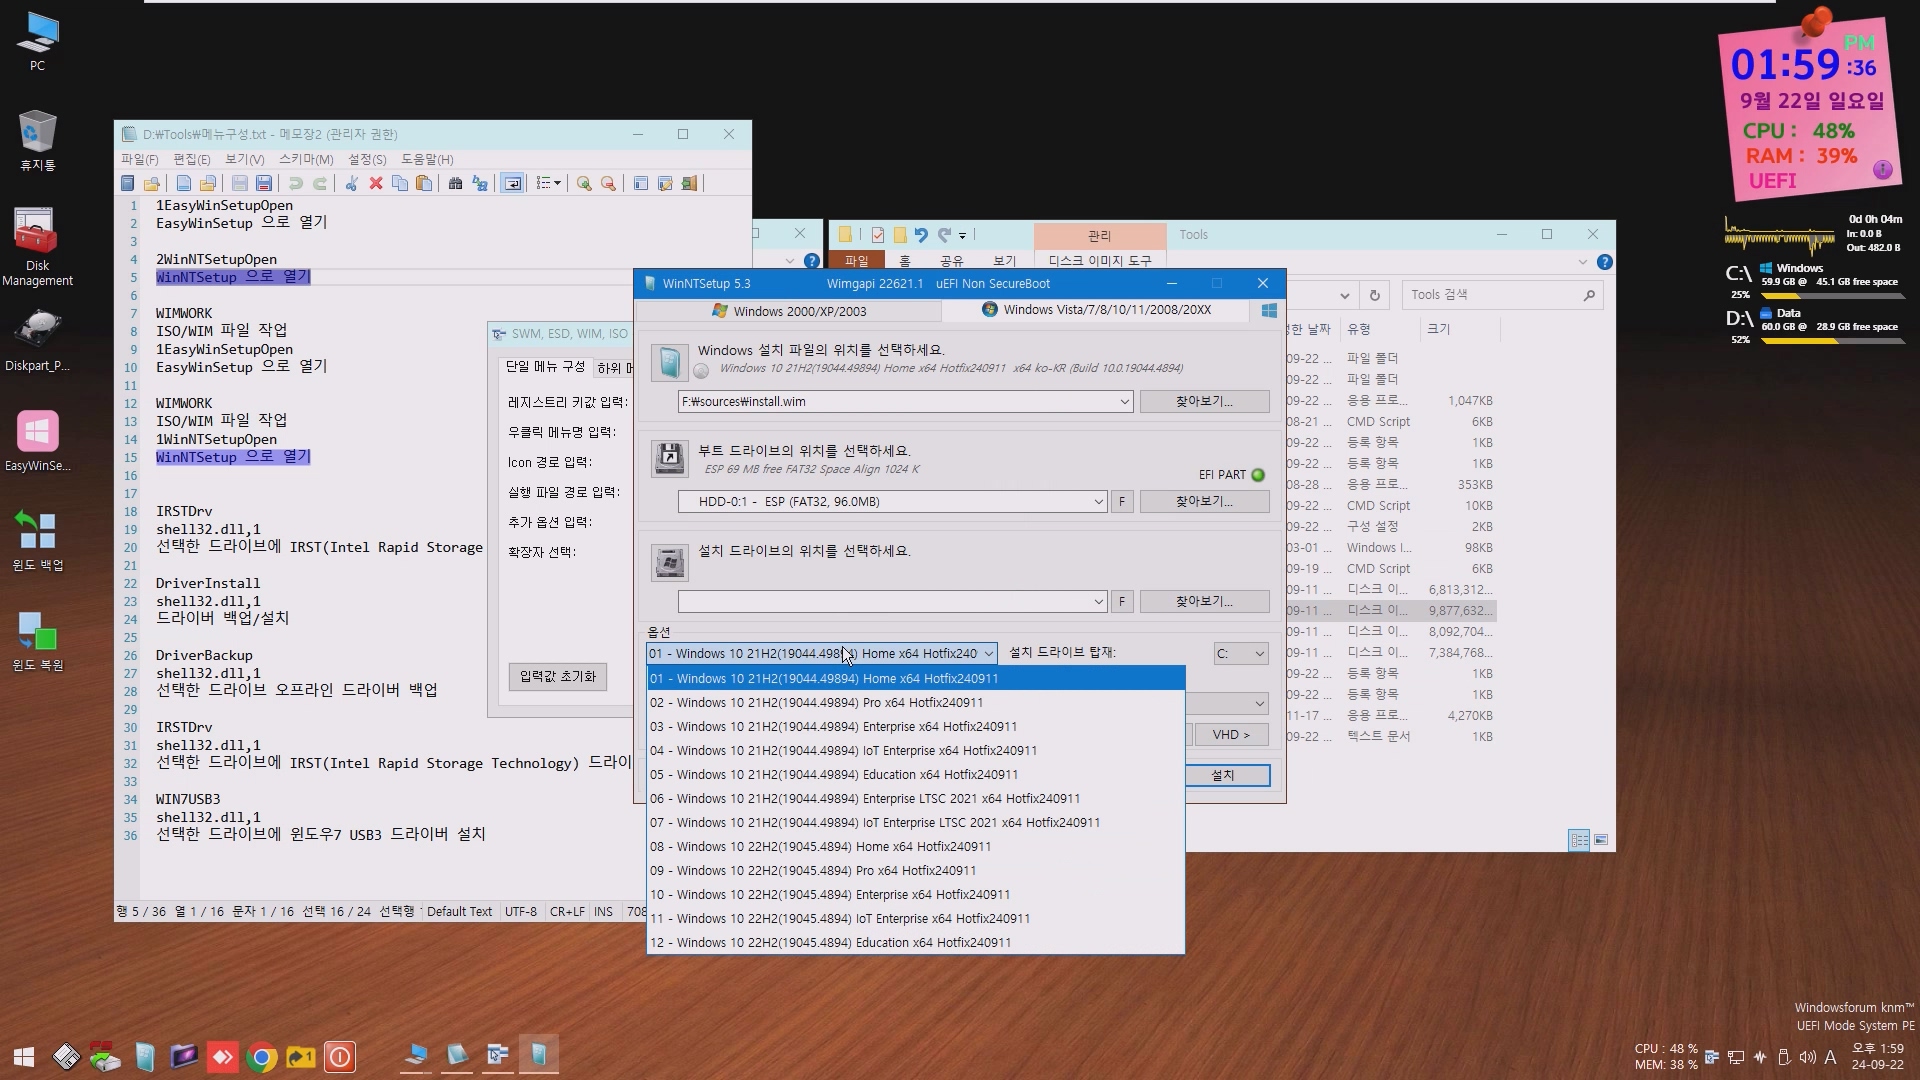This screenshot has height=1080, width=1920.
Task: Click the Zoom In magnifier in Notepad2 toolbar
Action: [x=584, y=183]
